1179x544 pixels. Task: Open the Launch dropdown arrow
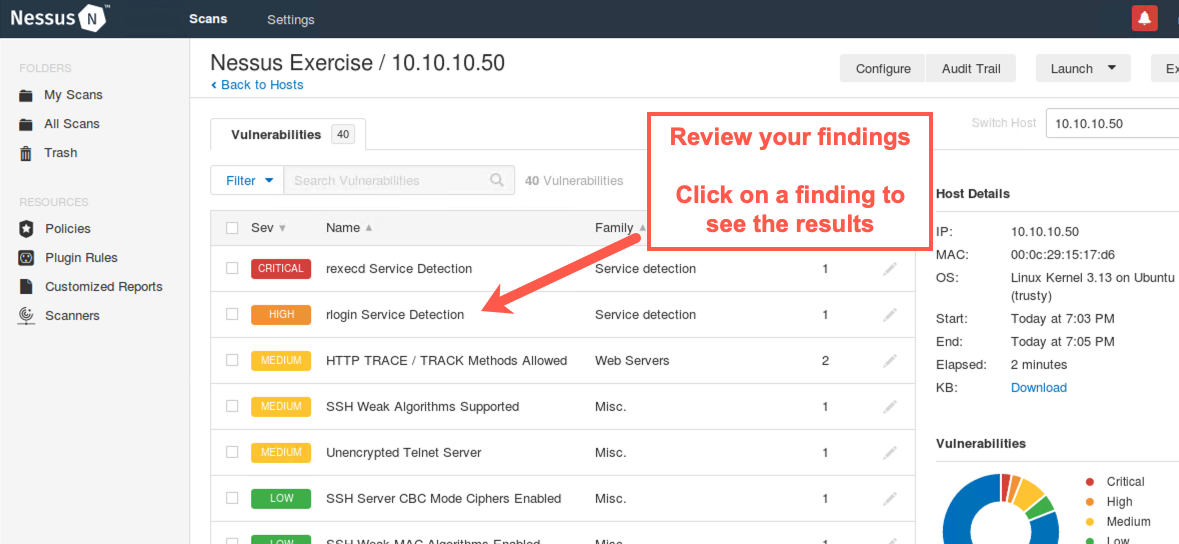tap(1111, 68)
